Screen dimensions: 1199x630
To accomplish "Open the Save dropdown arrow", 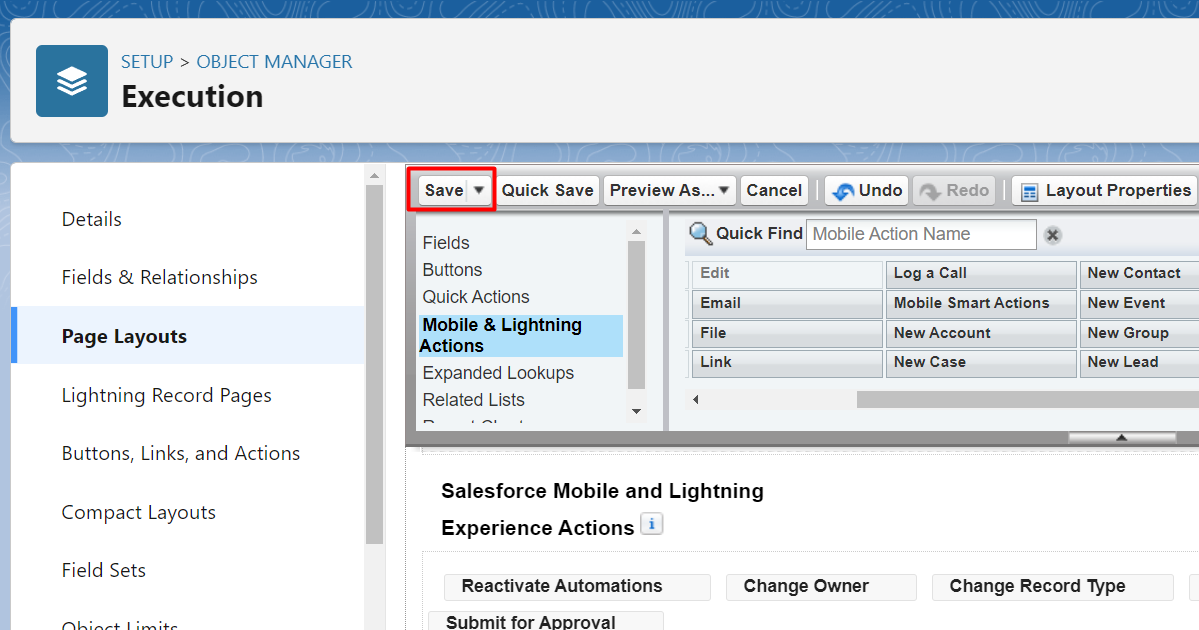I will pyautogui.click(x=479, y=190).
